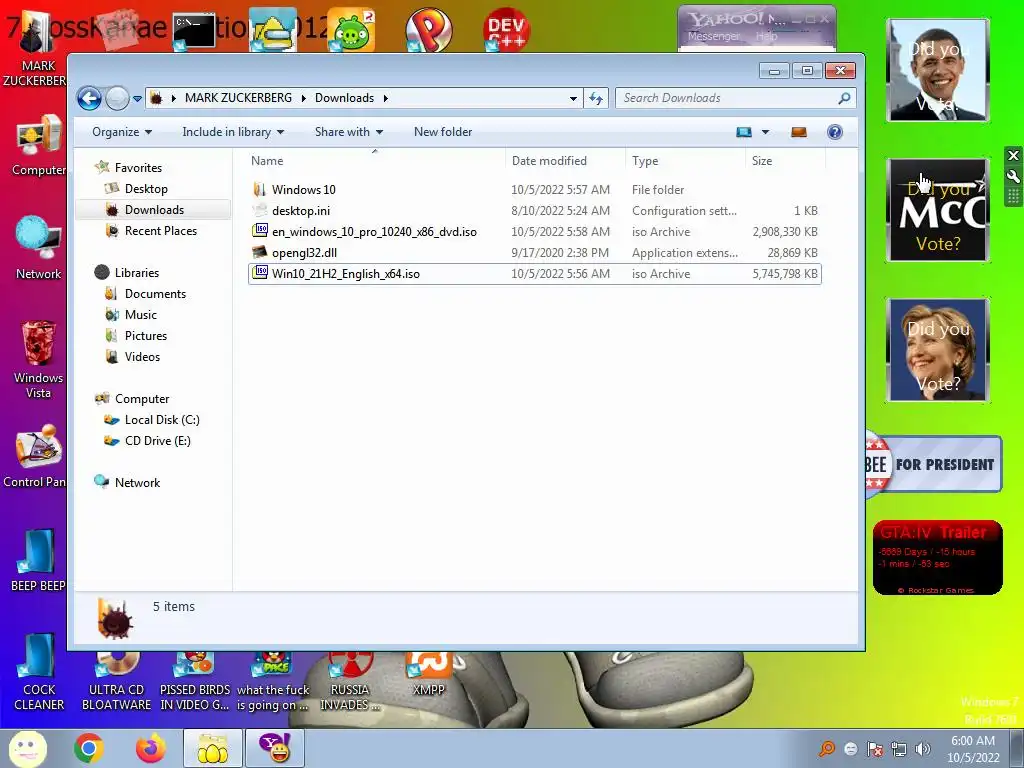Open the recent pages dropdown arrow
The image size is (1024, 768).
point(137,99)
